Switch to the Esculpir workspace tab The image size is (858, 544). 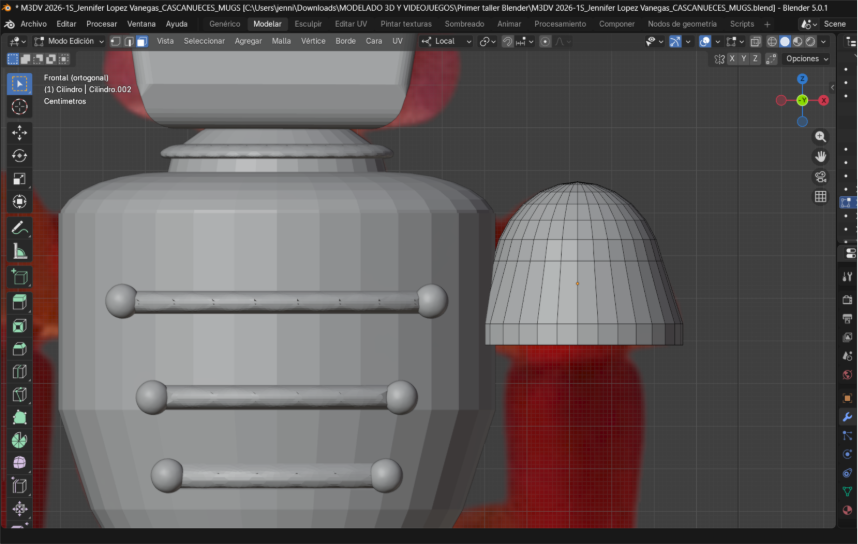point(307,23)
